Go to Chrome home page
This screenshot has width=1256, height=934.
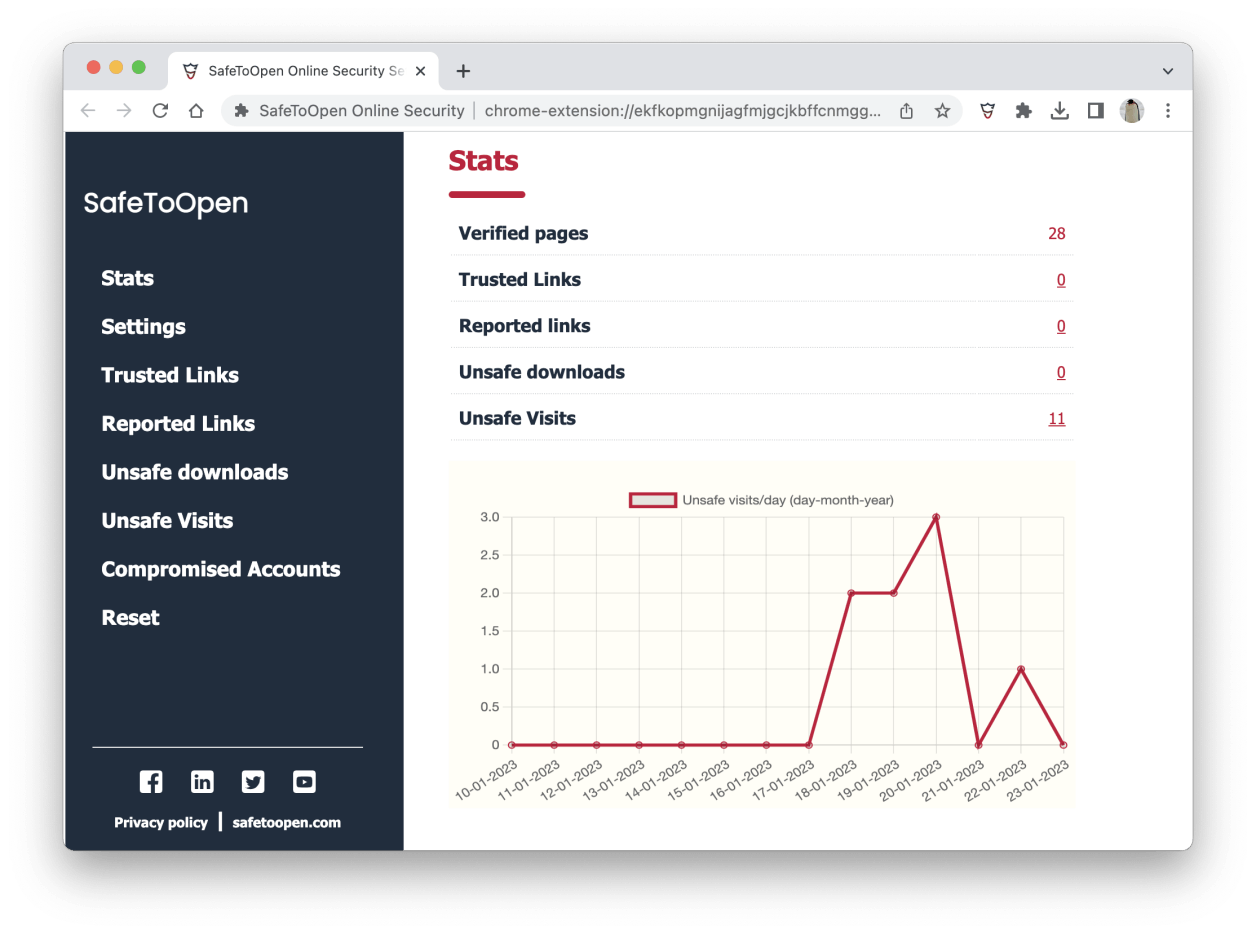pos(196,111)
